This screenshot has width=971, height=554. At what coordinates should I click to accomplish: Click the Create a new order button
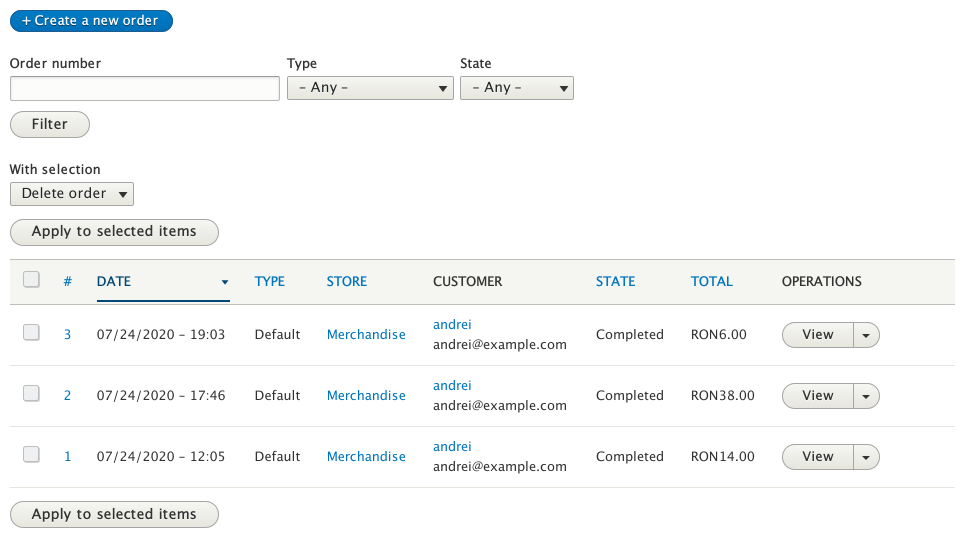(91, 20)
